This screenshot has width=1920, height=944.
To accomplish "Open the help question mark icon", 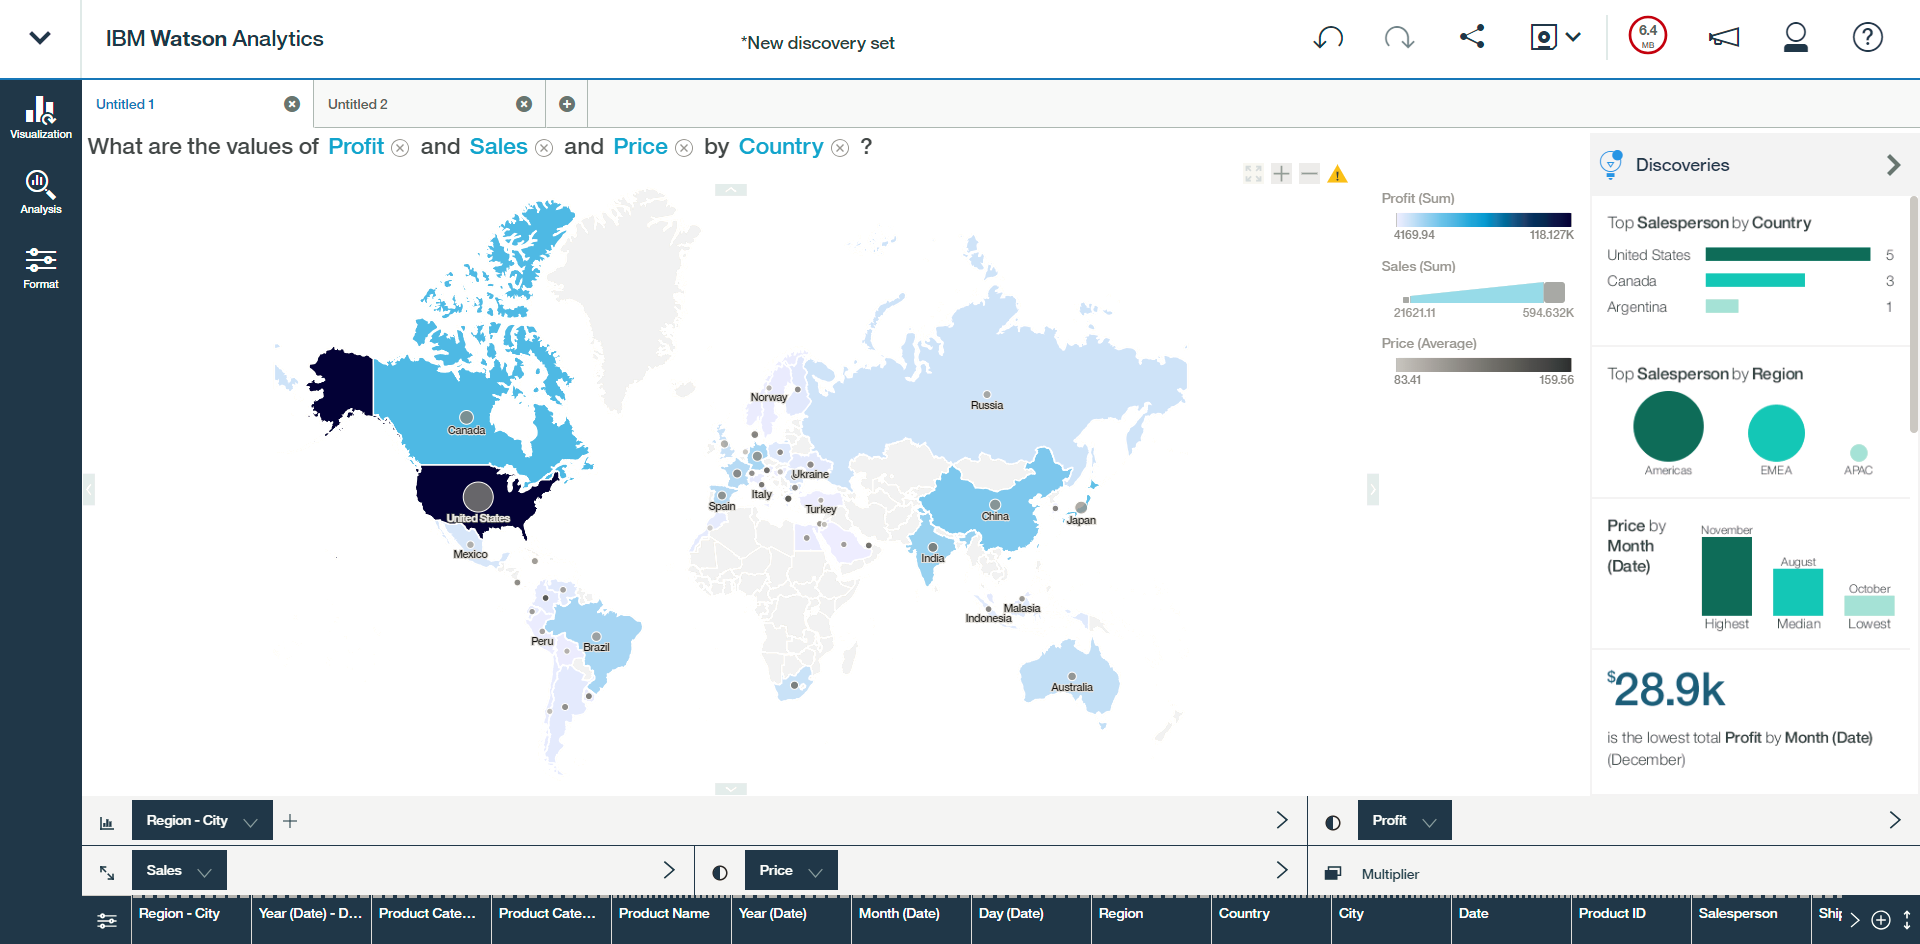I will [x=1868, y=37].
